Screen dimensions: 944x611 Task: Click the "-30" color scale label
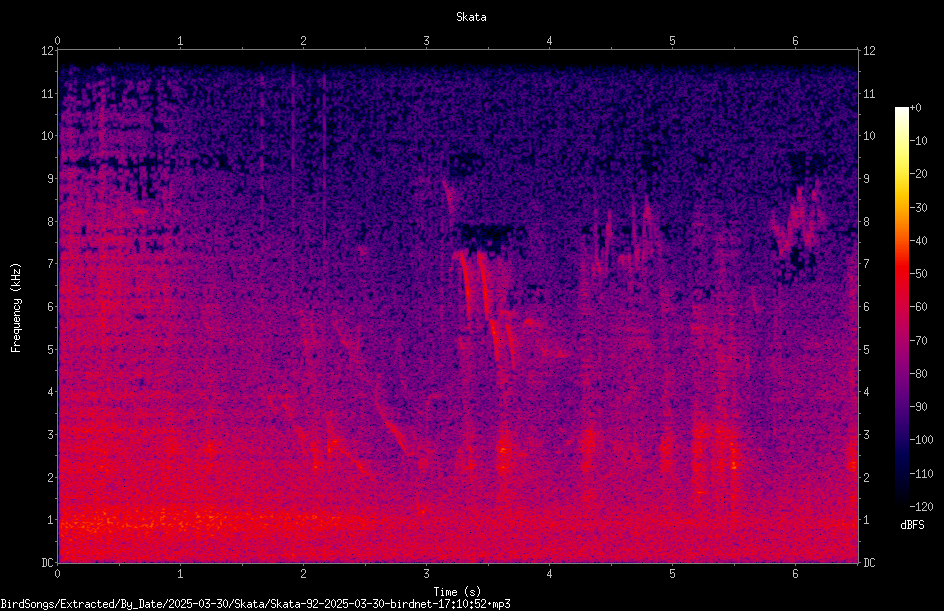pos(919,208)
